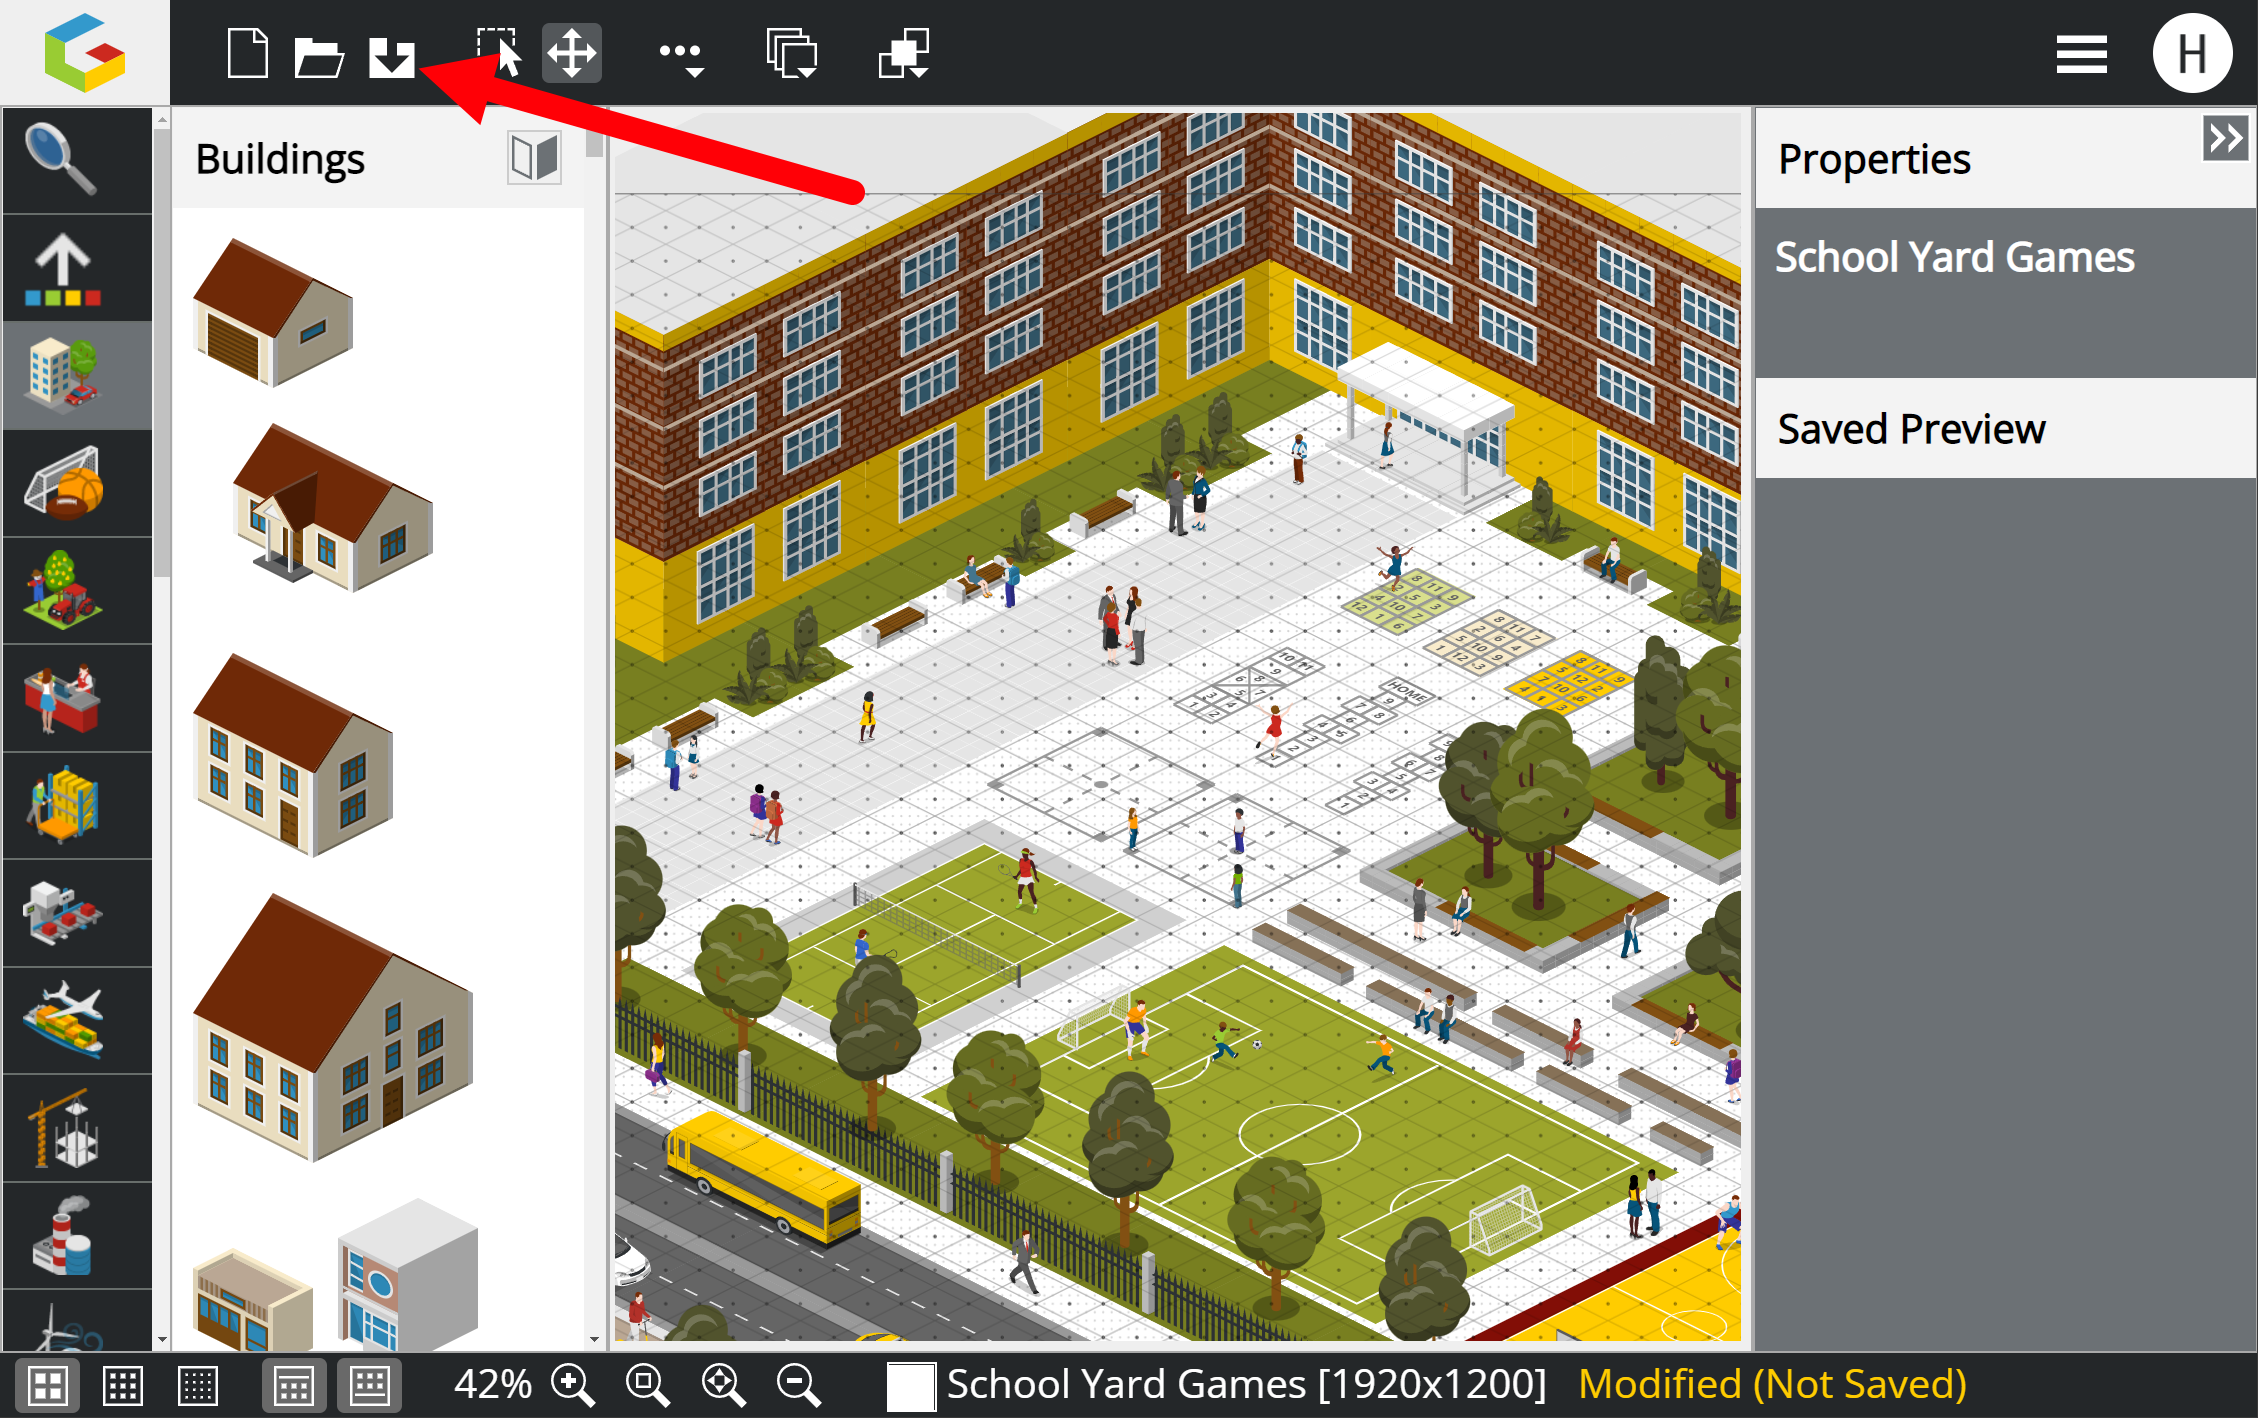Click the zoom out magnifier button

click(x=798, y=1386)
